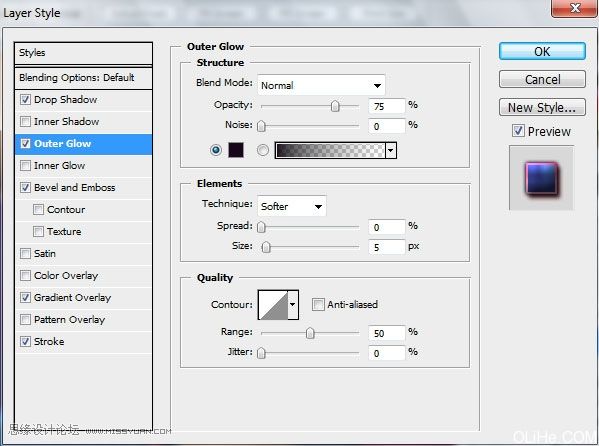The width and height of the screenshot is (599, 446).
Task: Toggle the Stroke checkbox
Action: pyautogui.click(x=25, y=341)
